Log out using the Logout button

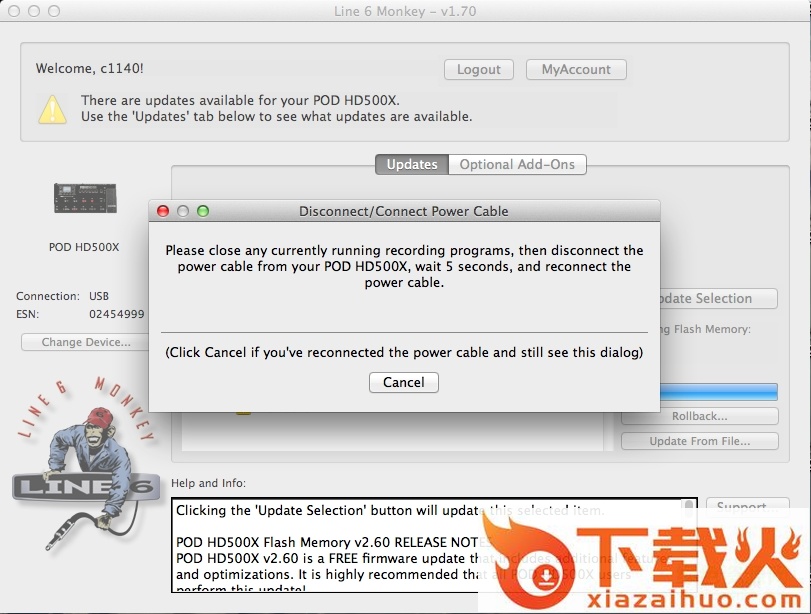478,69
